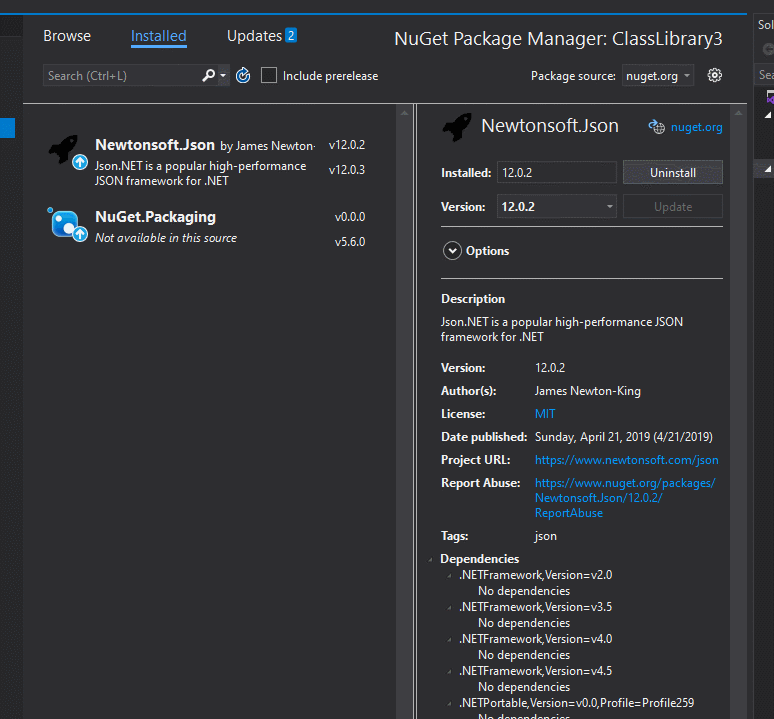Click the v5.6.0 version for NuGet.Packaging
The width and height of the screenshot is (774, 719).
349,242
